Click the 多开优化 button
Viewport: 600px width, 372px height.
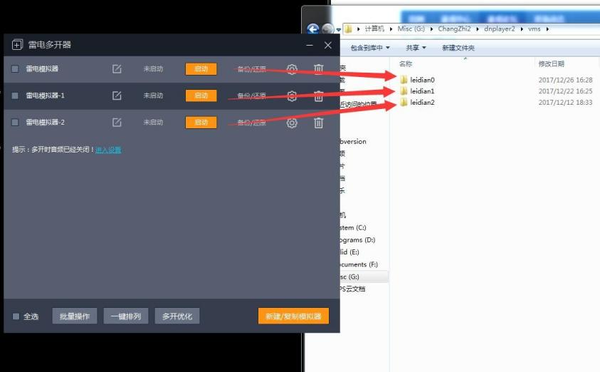[x=177, y=316]
